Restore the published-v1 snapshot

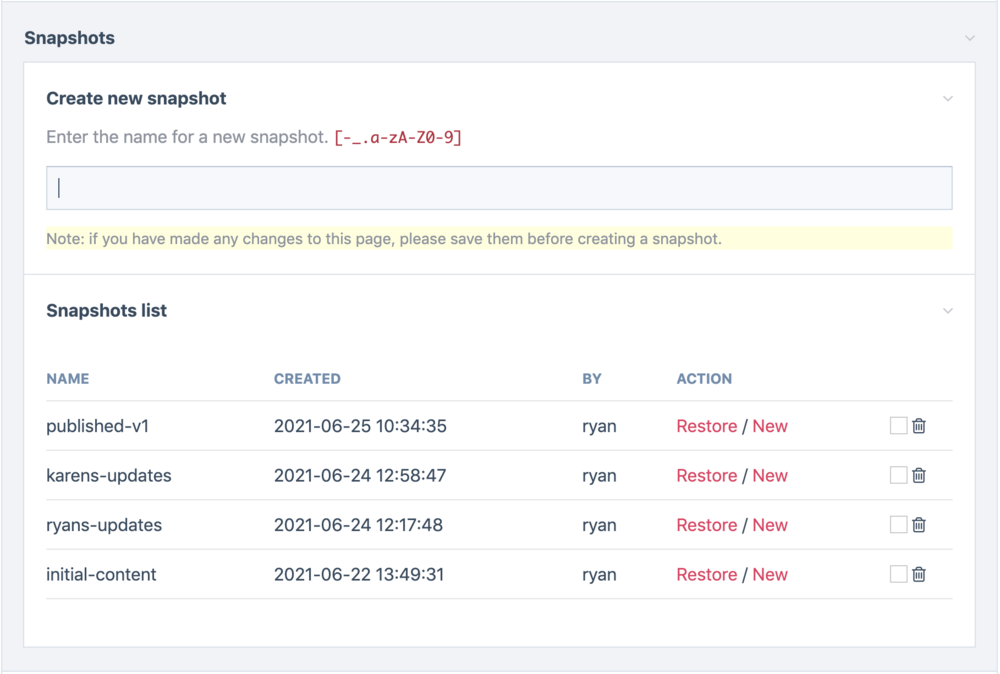pyautogui.click(x=706, y=426)
